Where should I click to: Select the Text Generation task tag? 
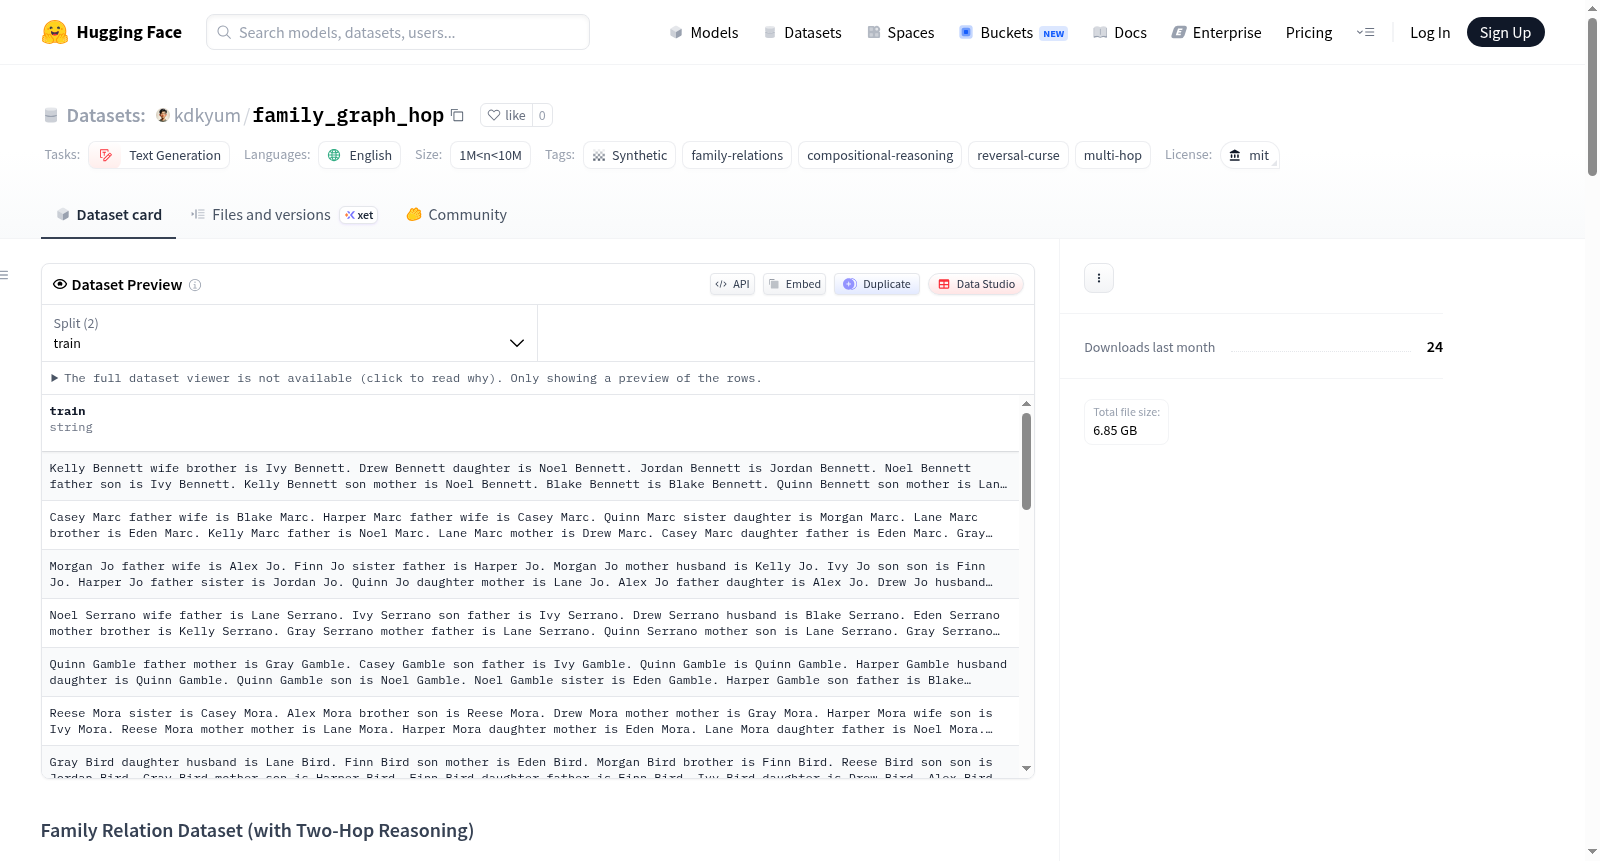159,155
